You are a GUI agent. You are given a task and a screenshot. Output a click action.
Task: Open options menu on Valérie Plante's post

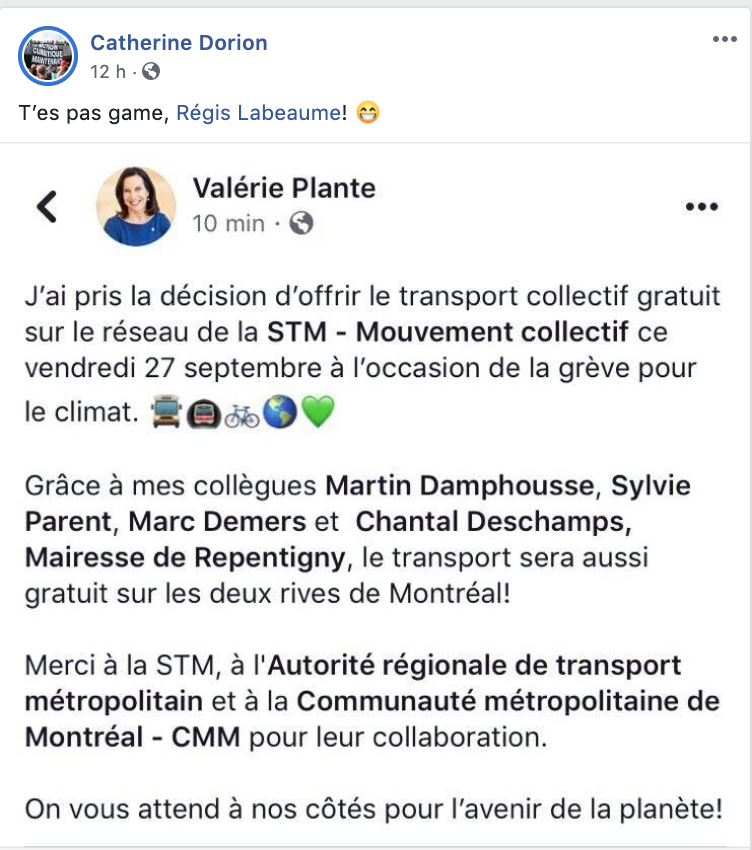coord(702,207)
